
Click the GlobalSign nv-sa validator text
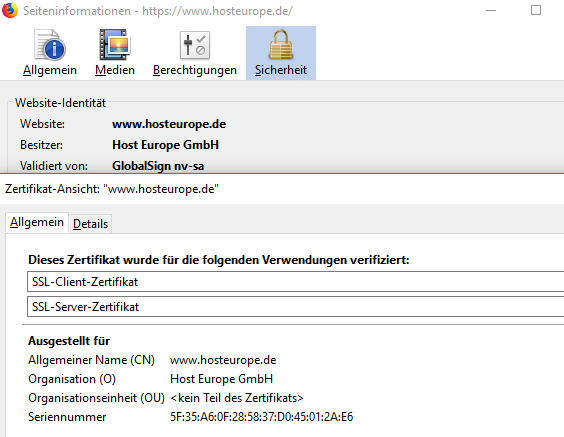click(x=158, y=166)
